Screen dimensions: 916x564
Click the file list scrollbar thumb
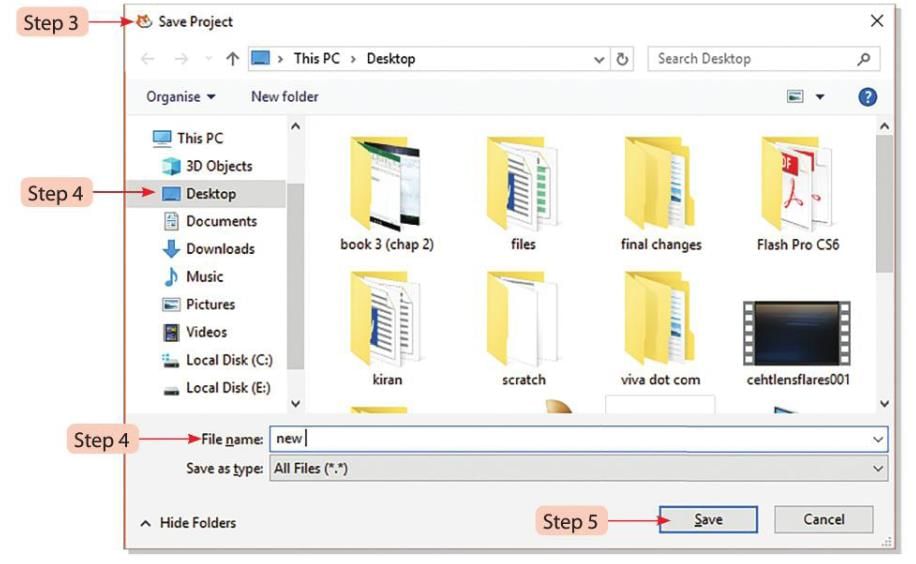[x=884, y=204]
